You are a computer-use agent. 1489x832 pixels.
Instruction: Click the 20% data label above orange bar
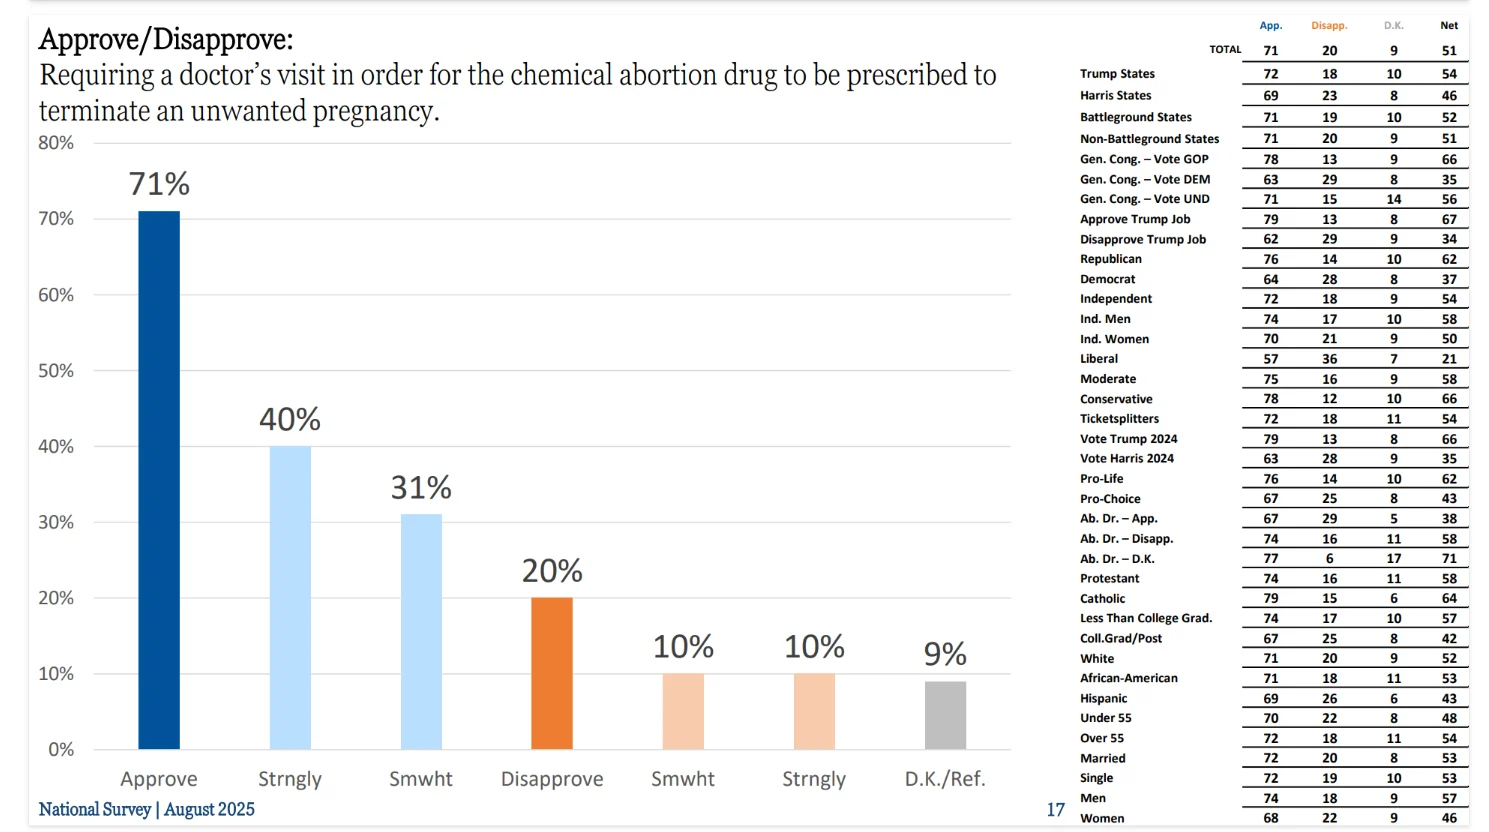552,571
